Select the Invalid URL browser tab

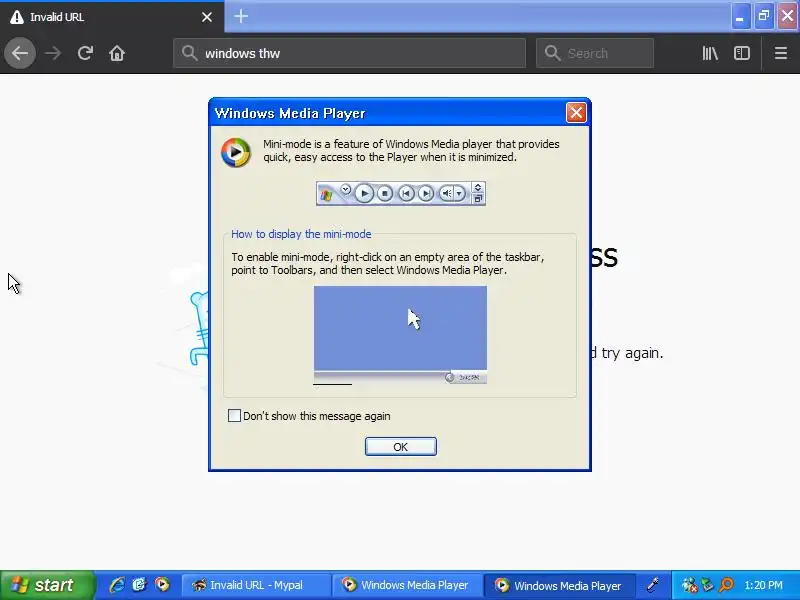pos(111,17)
